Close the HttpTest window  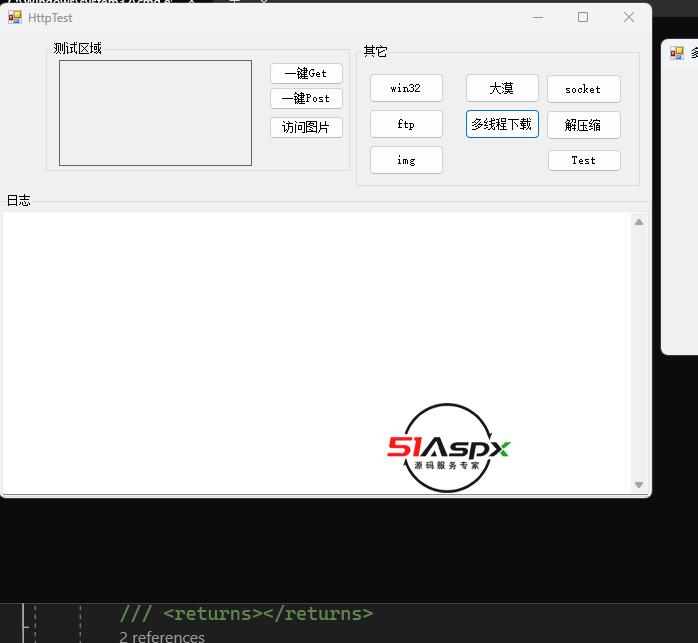pyautogui.click(x=629, y=17)
